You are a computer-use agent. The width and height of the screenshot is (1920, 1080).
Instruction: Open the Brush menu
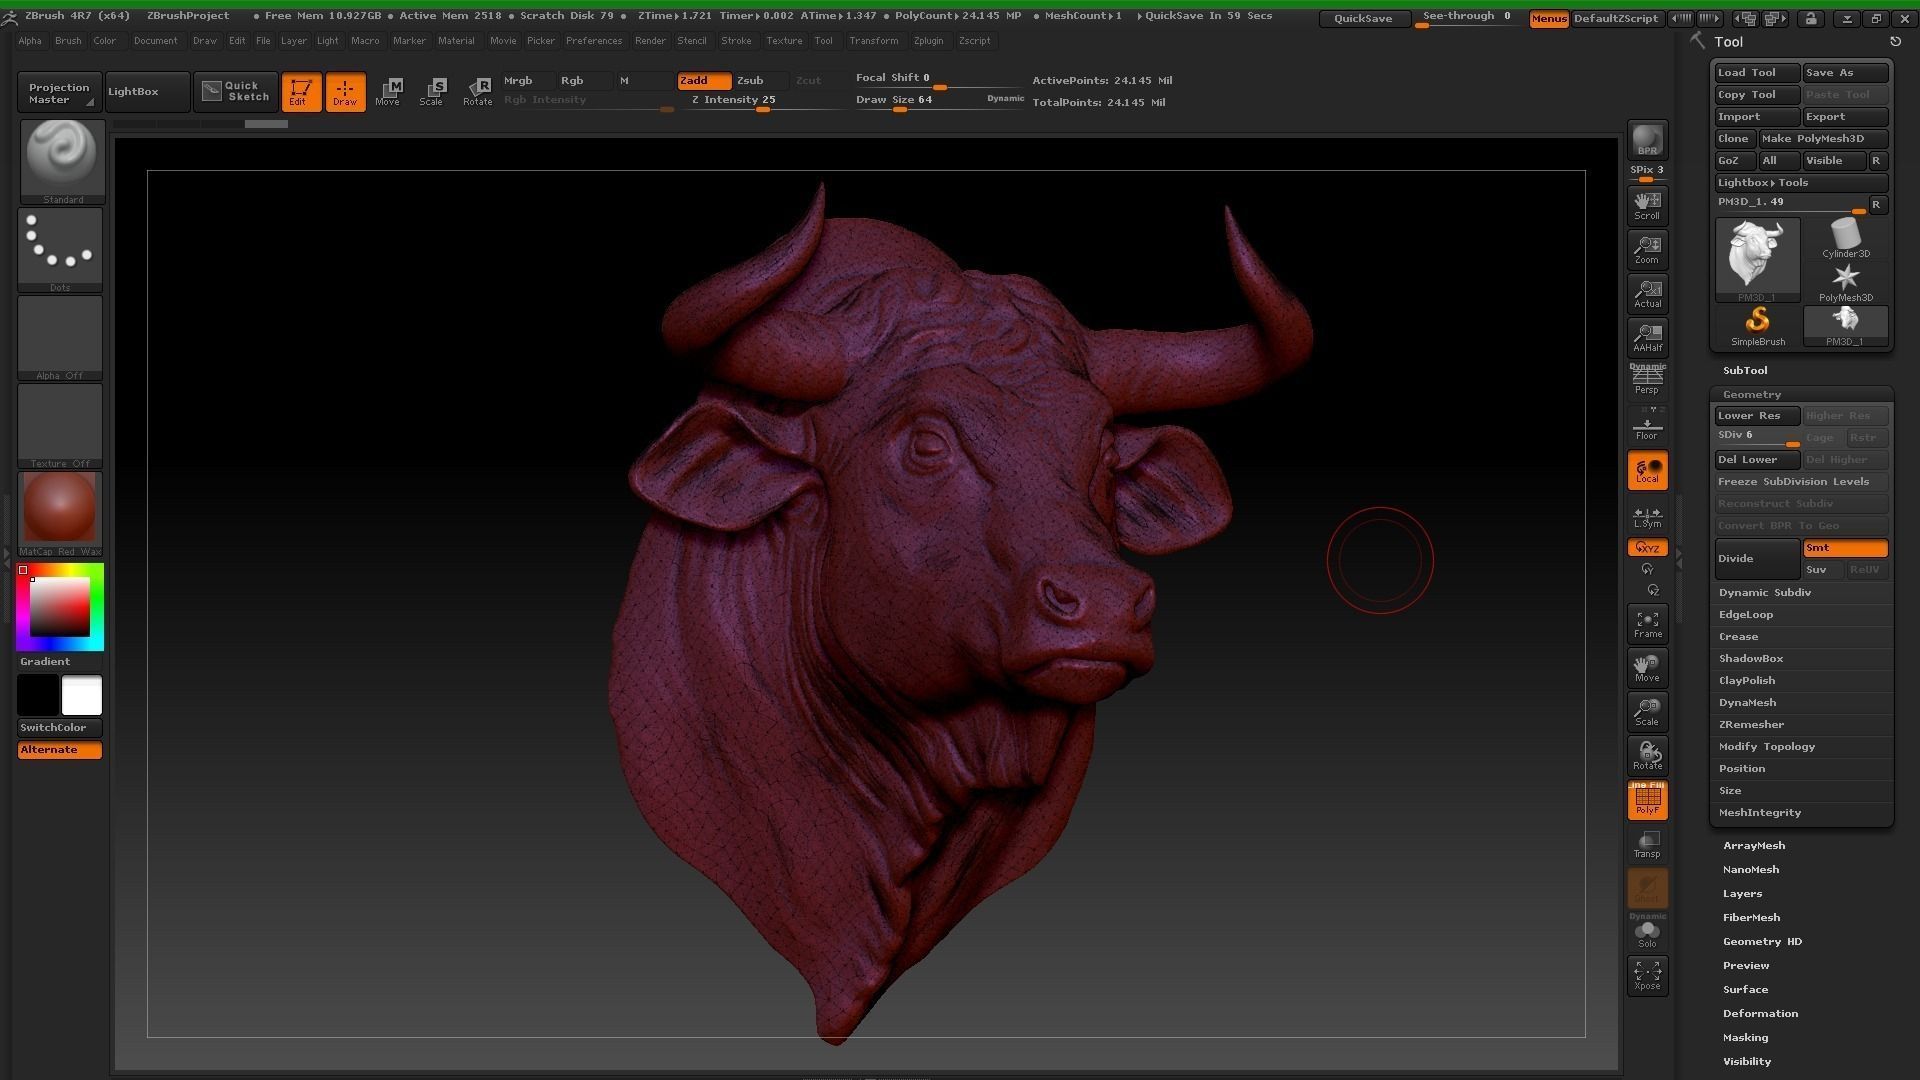(x=68, y=41)
